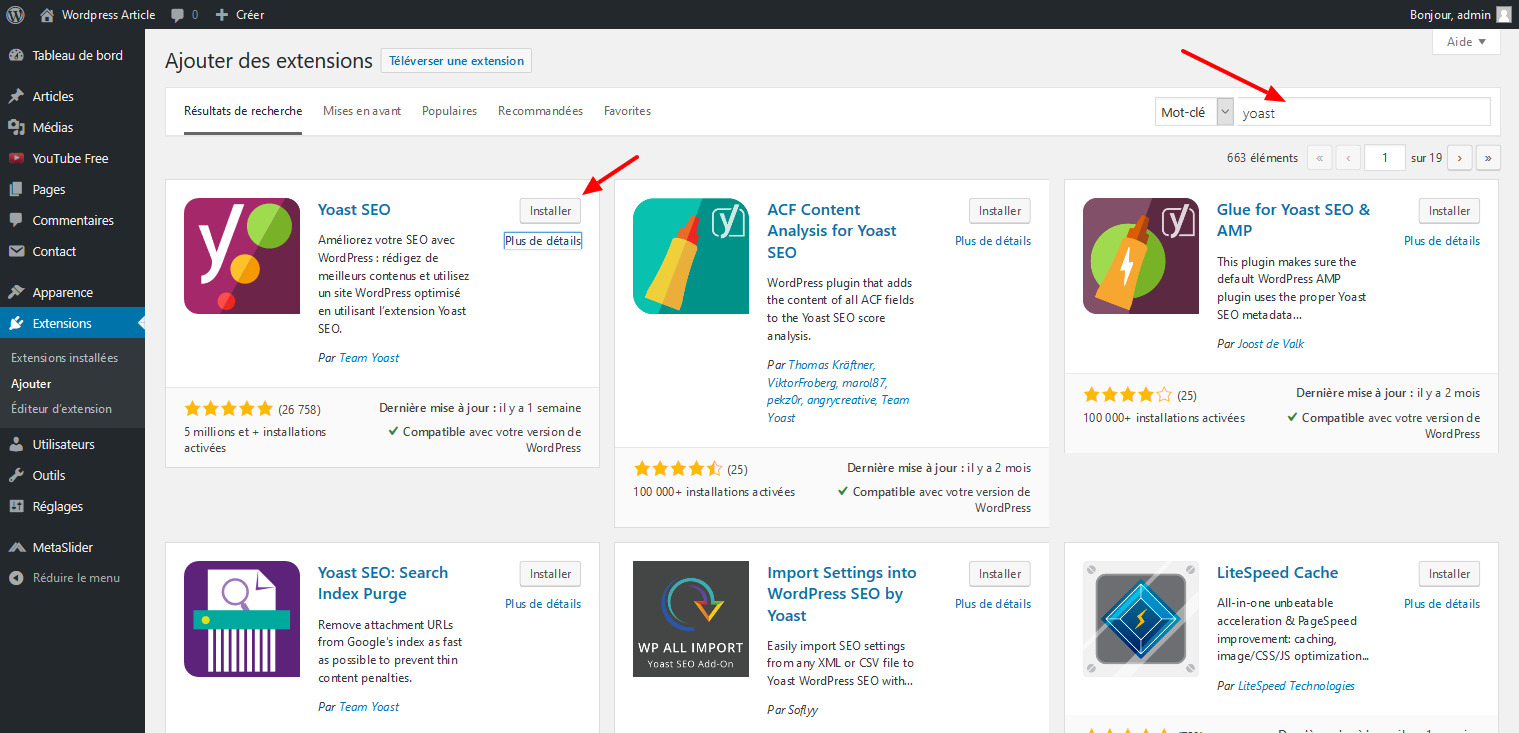Install Yoast SEO: Search Index Purge
This screenshot has height=733, width=1519.
click(550, 574)
